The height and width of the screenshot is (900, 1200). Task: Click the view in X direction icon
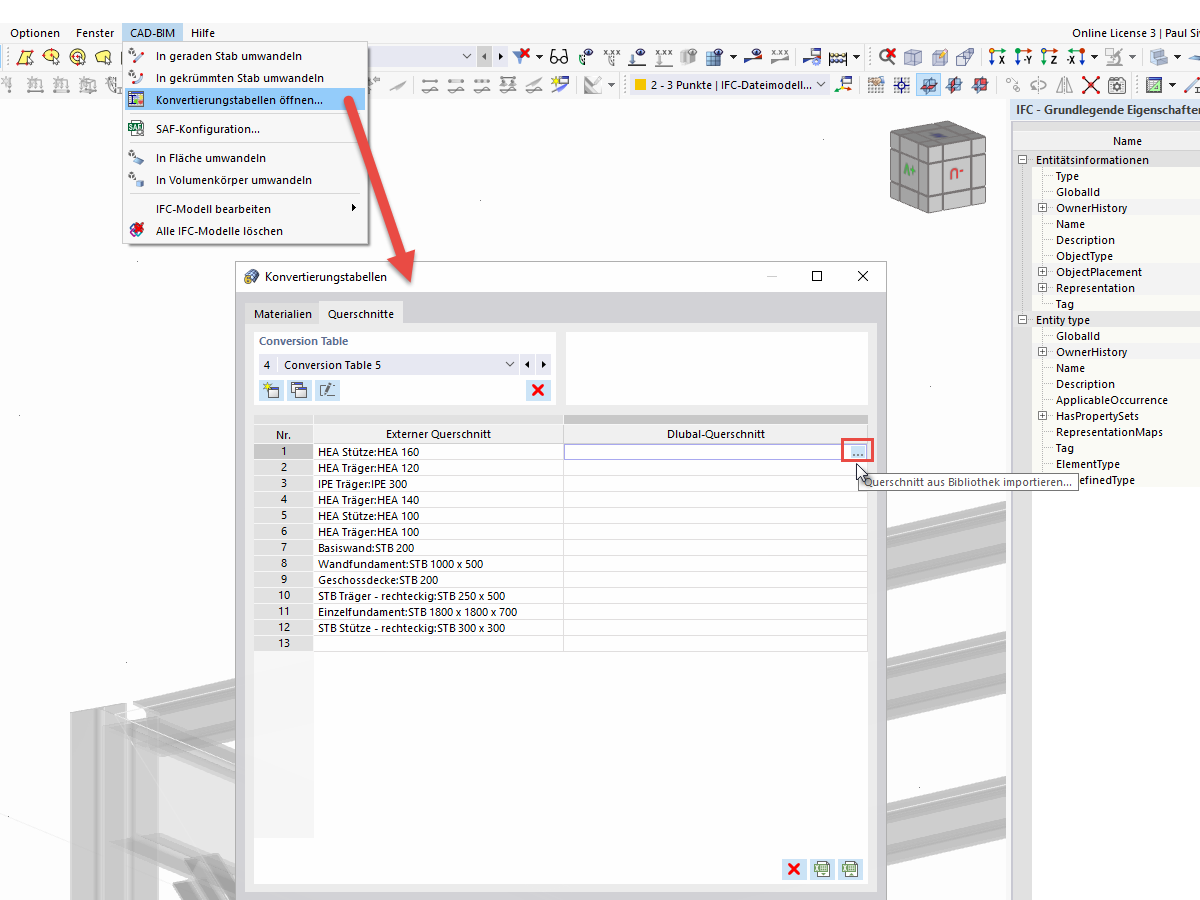pos(997,56)
